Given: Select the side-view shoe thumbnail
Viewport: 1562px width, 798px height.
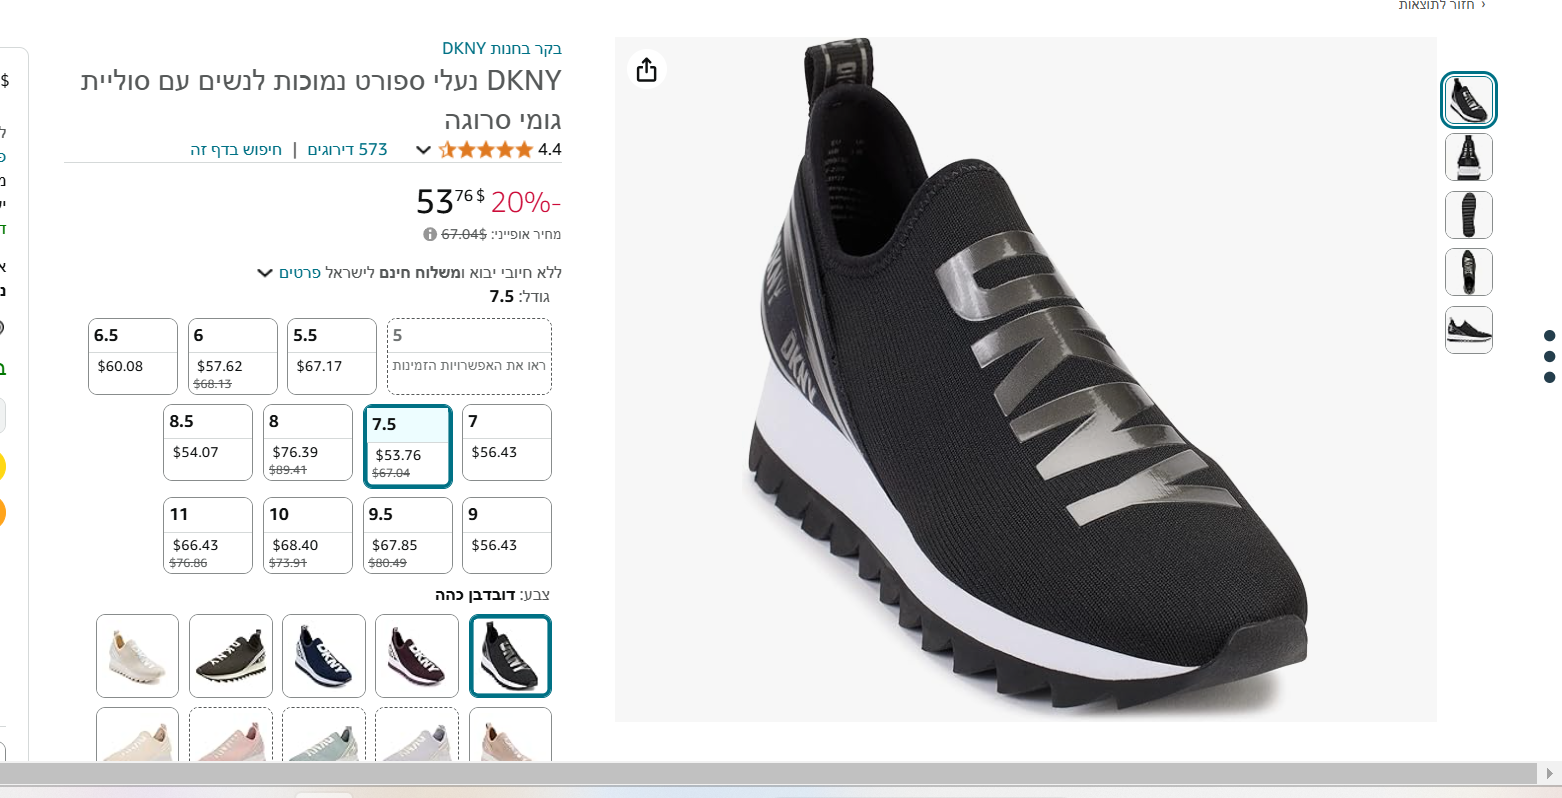Looking at the screenshot, I should (1468, 330).
